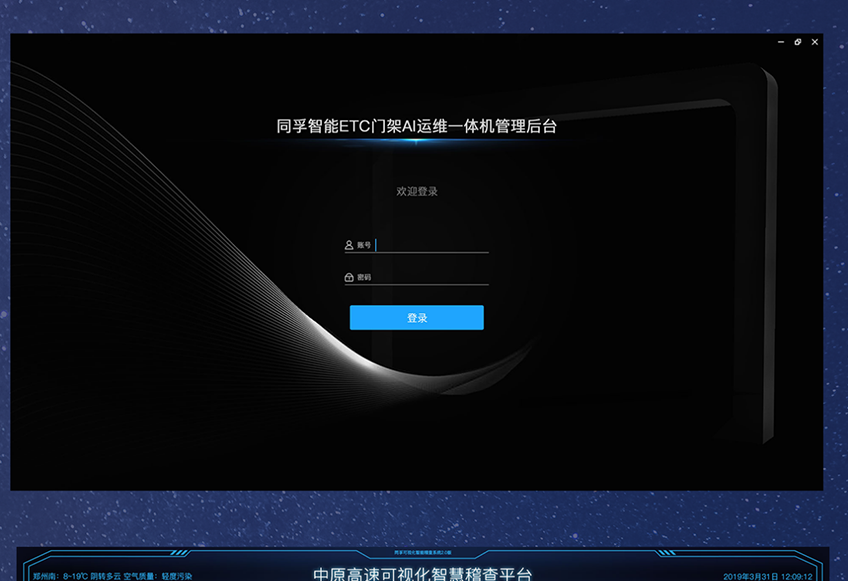The height and width of the screenshot is (581, 848).
Task: Focus the 账号 account input field
Action: (x=430, y=245)
